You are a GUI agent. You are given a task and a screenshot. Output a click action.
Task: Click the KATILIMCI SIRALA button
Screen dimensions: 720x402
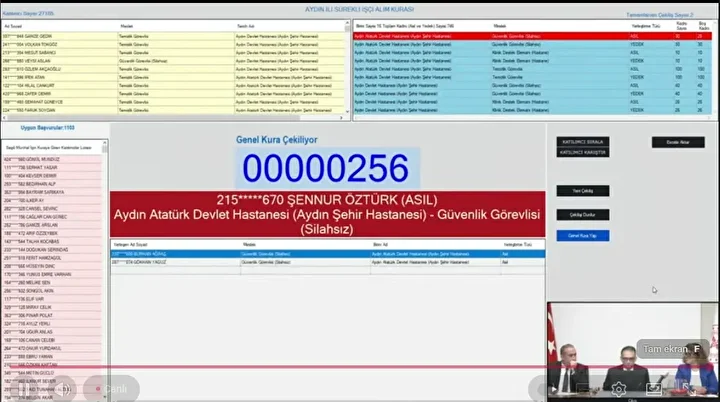[583, 142]
